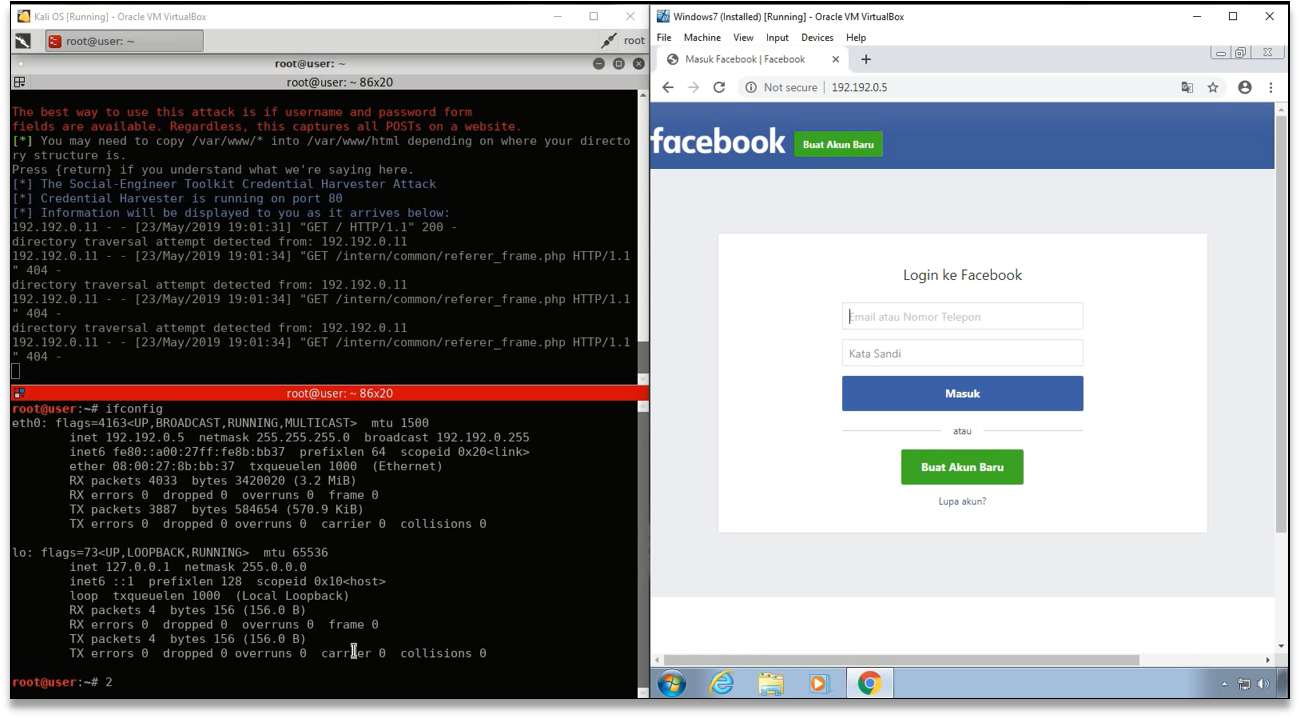Click the facebook logo
Screen dimensions: 1300x719
click(x=718, y=141)
